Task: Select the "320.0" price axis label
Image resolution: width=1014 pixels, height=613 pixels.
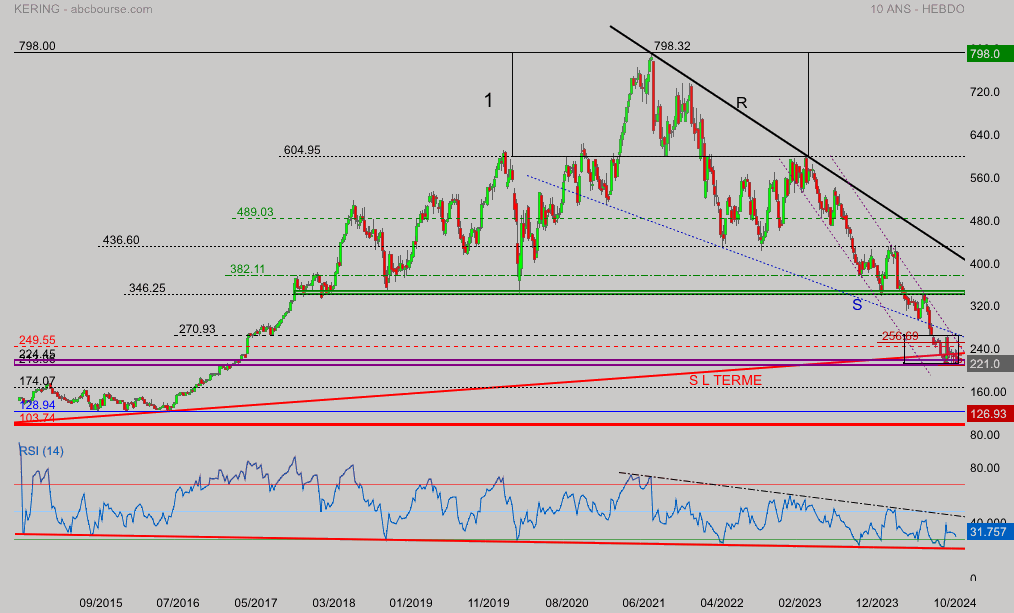Action: 985,306
